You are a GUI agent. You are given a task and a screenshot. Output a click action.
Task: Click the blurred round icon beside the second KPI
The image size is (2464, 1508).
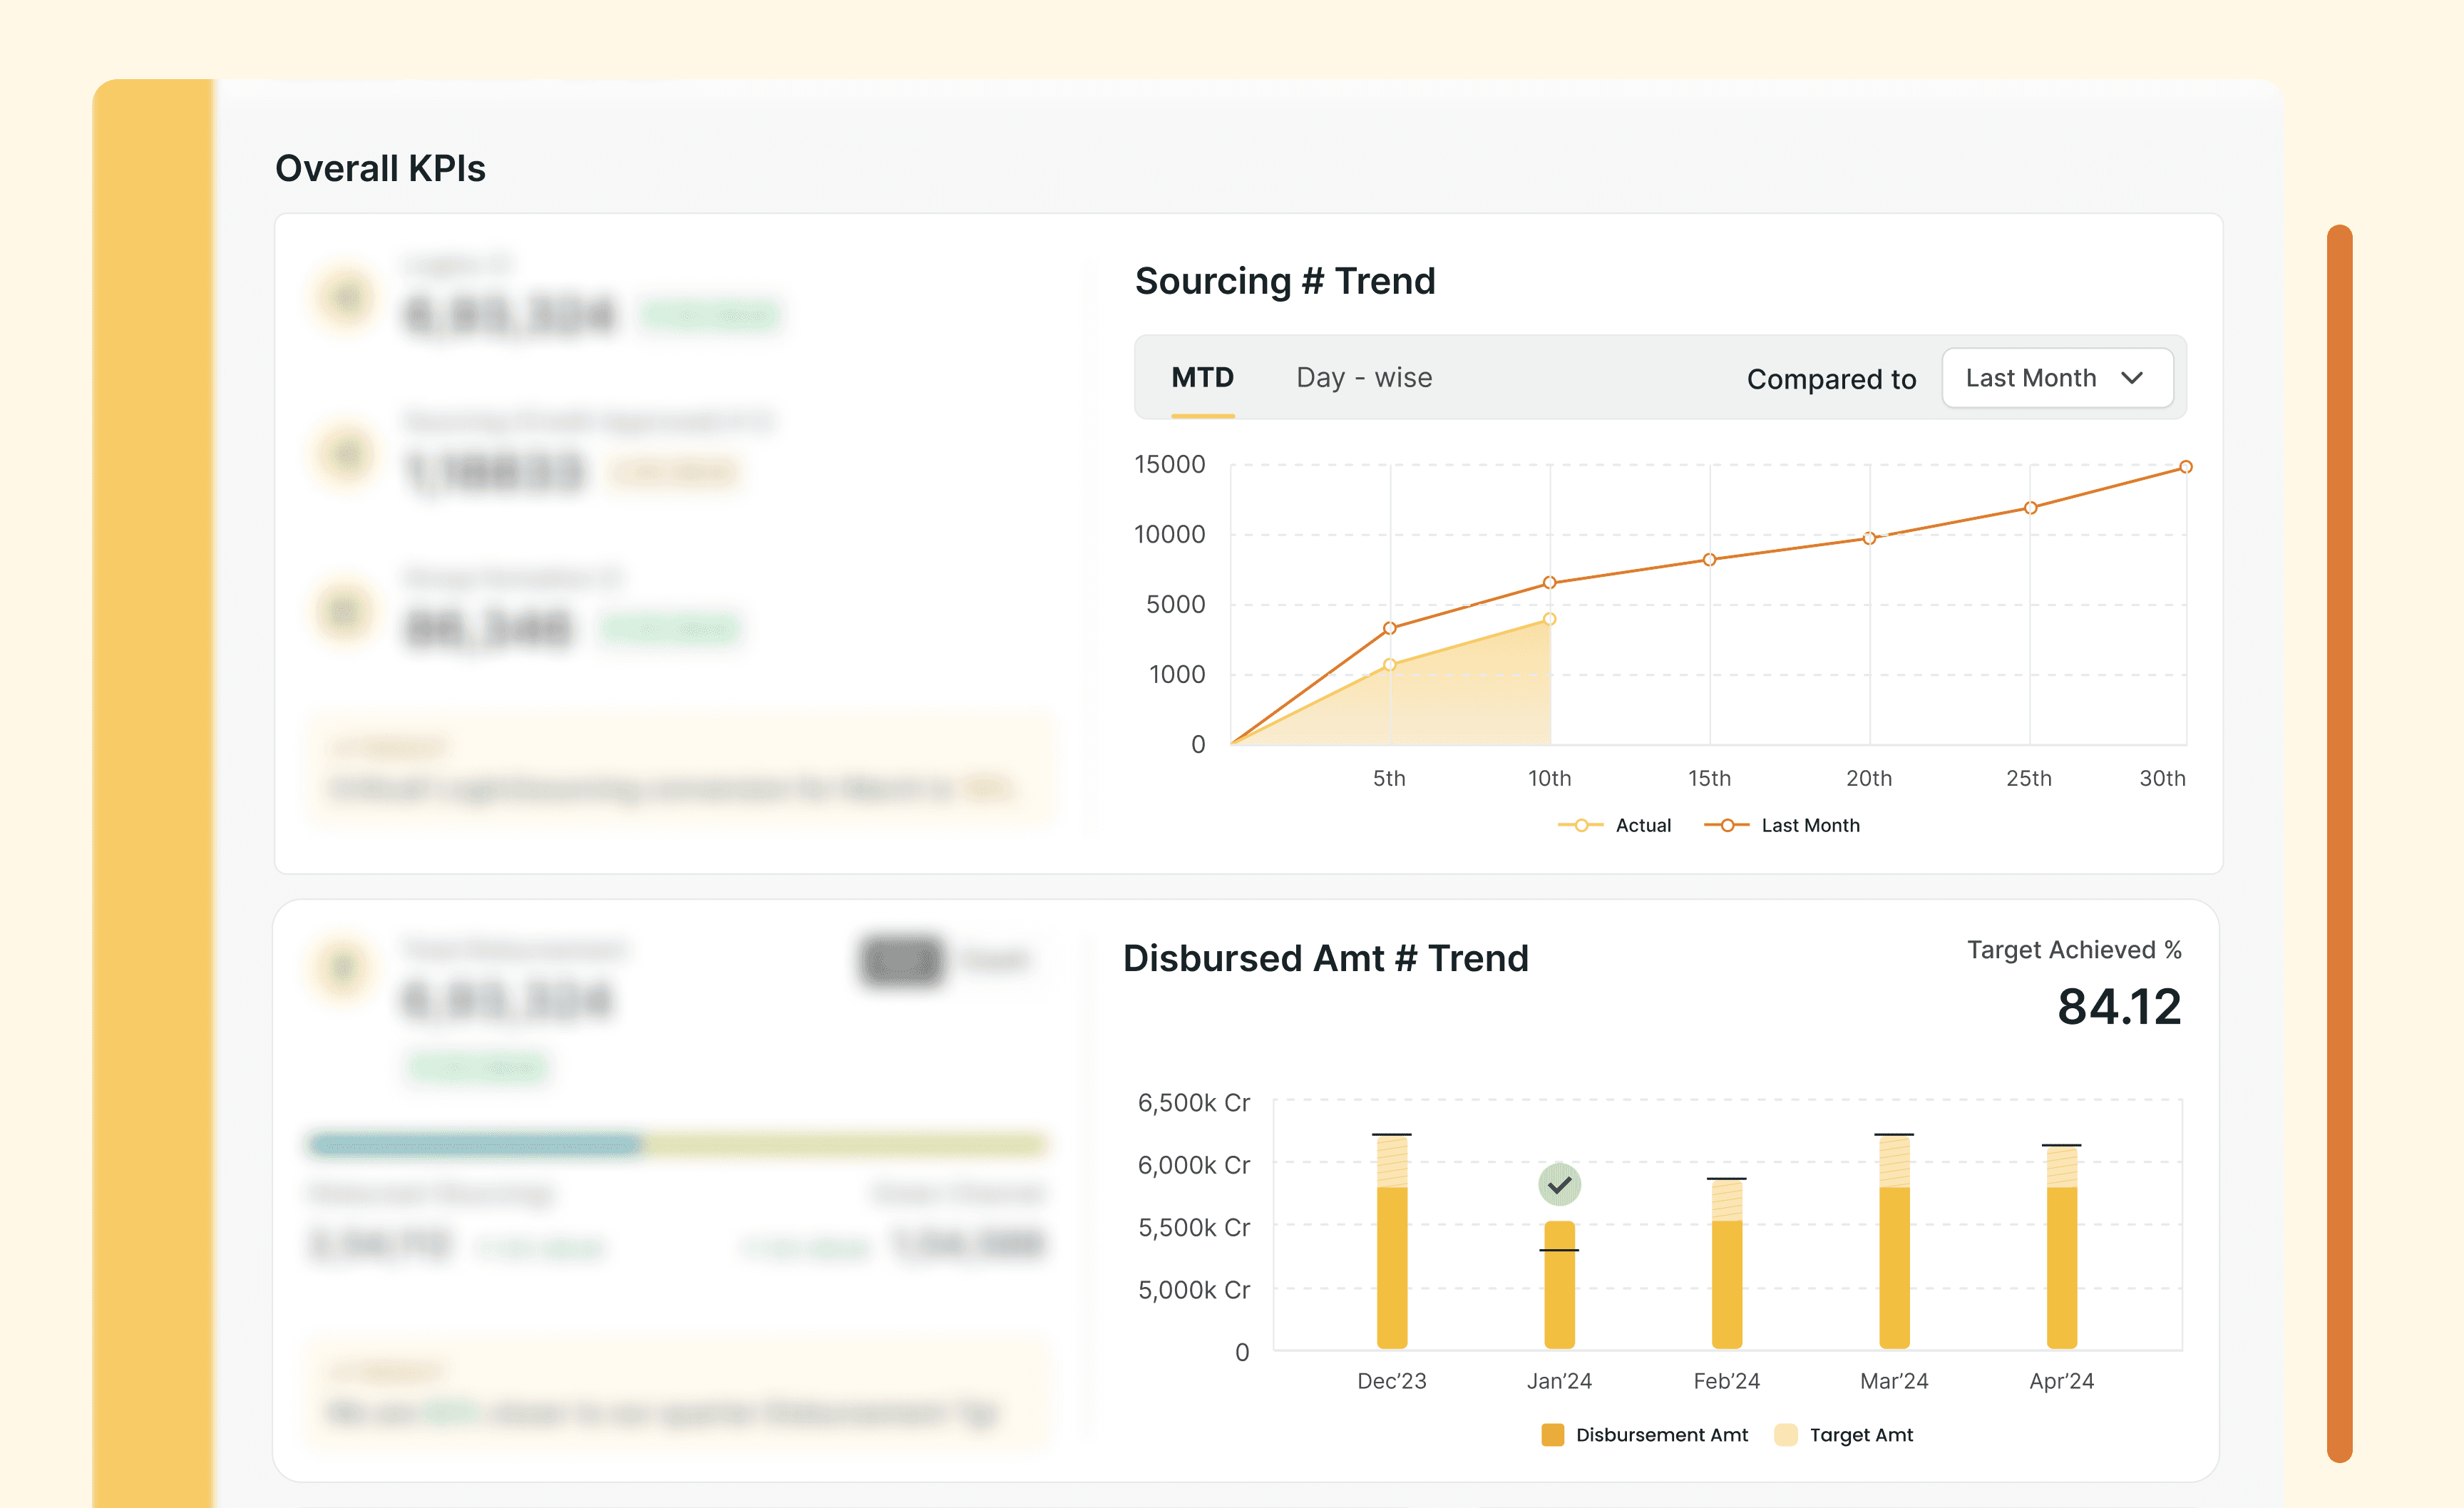[x=345, y=454]
